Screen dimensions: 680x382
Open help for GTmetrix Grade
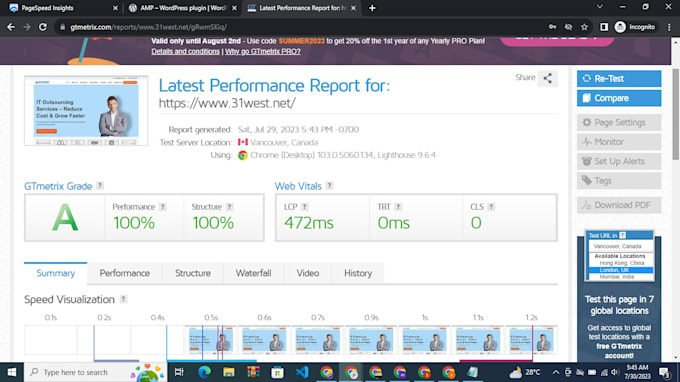pyautogui.click(x=100, y=186)
